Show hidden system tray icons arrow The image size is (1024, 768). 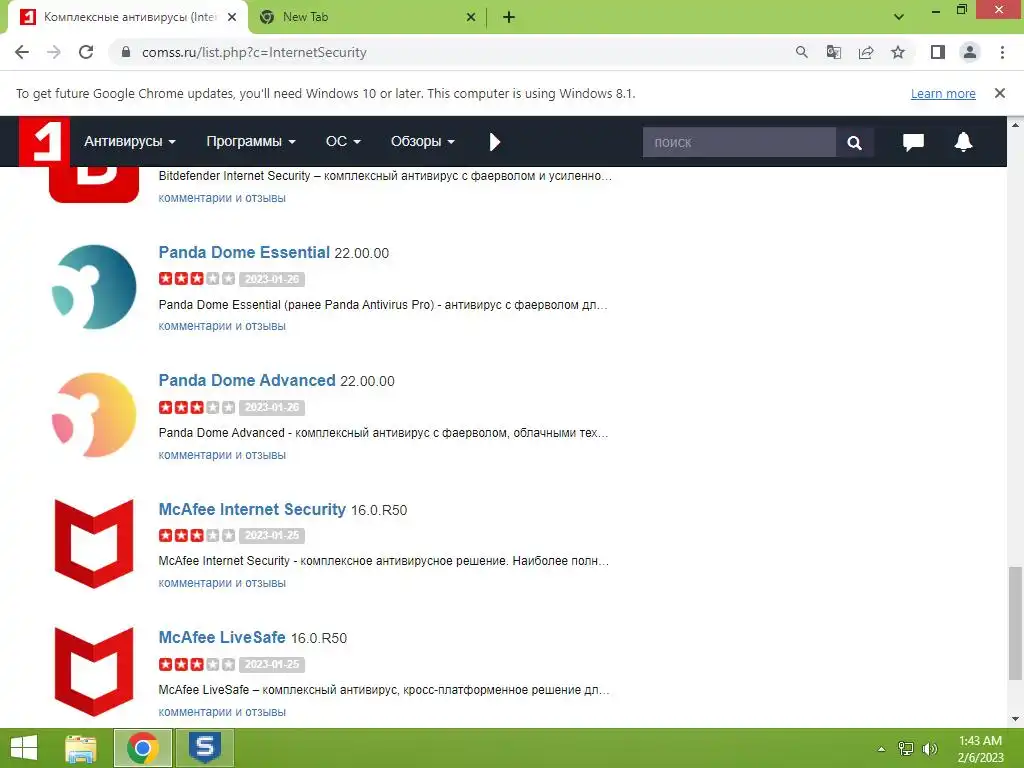pyautogui.click(x=881, y=749)
